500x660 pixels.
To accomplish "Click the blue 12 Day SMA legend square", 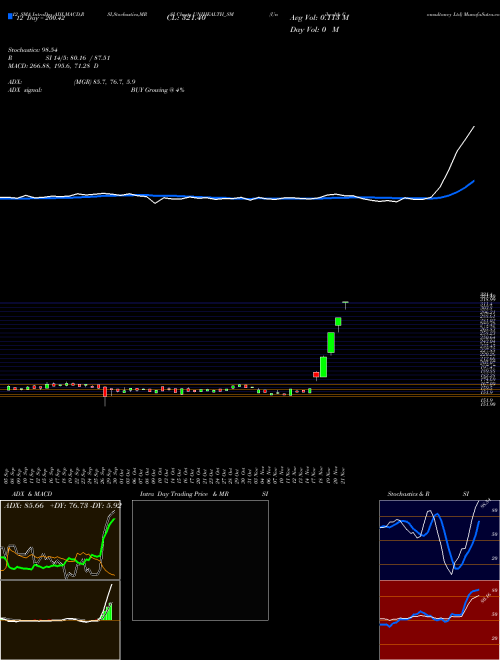I will coord(10,17).
